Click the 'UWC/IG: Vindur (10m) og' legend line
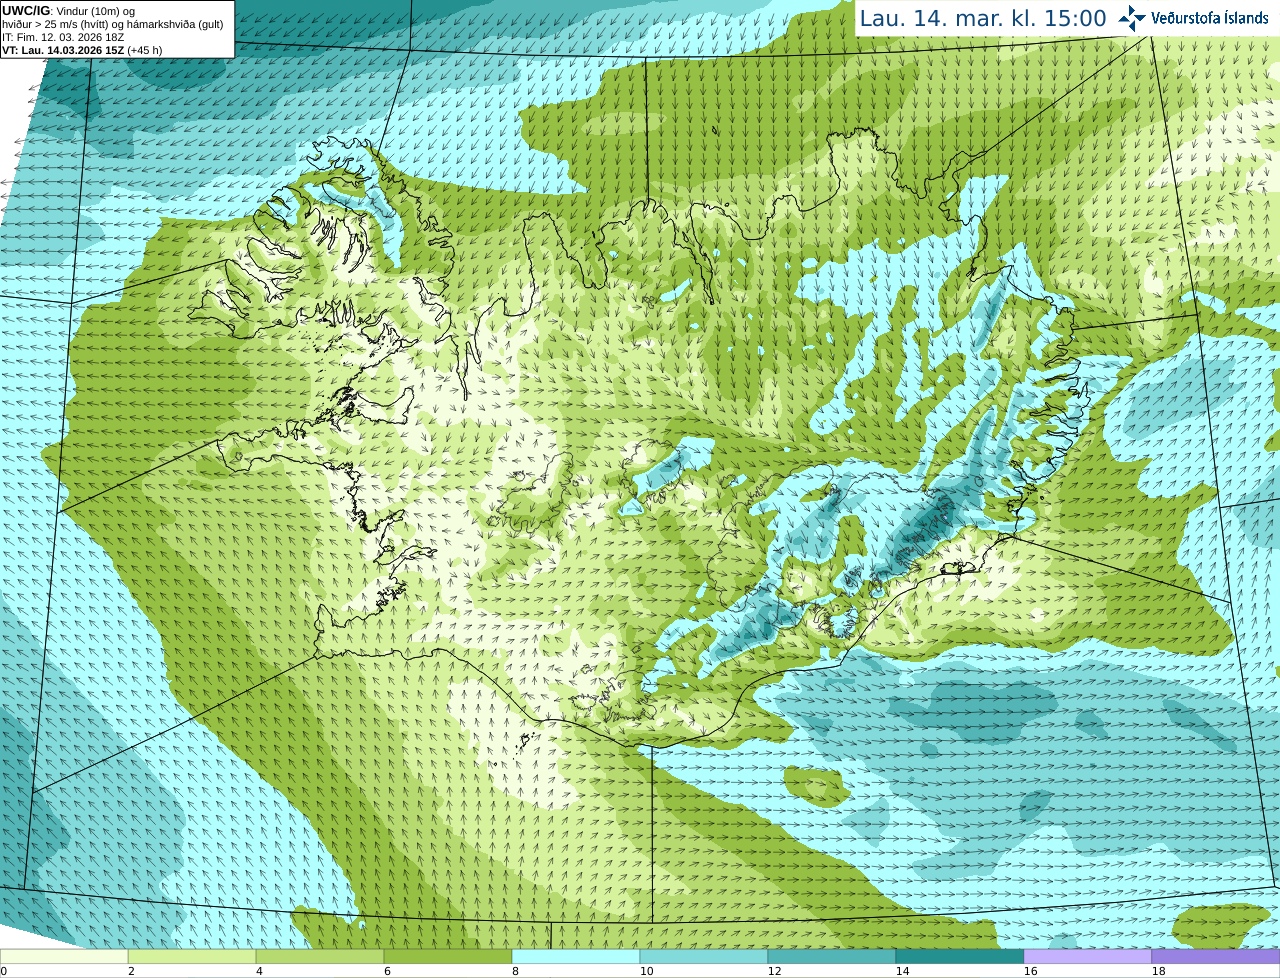The width and height of the screenshot is (1280, 978). point(69,11)
